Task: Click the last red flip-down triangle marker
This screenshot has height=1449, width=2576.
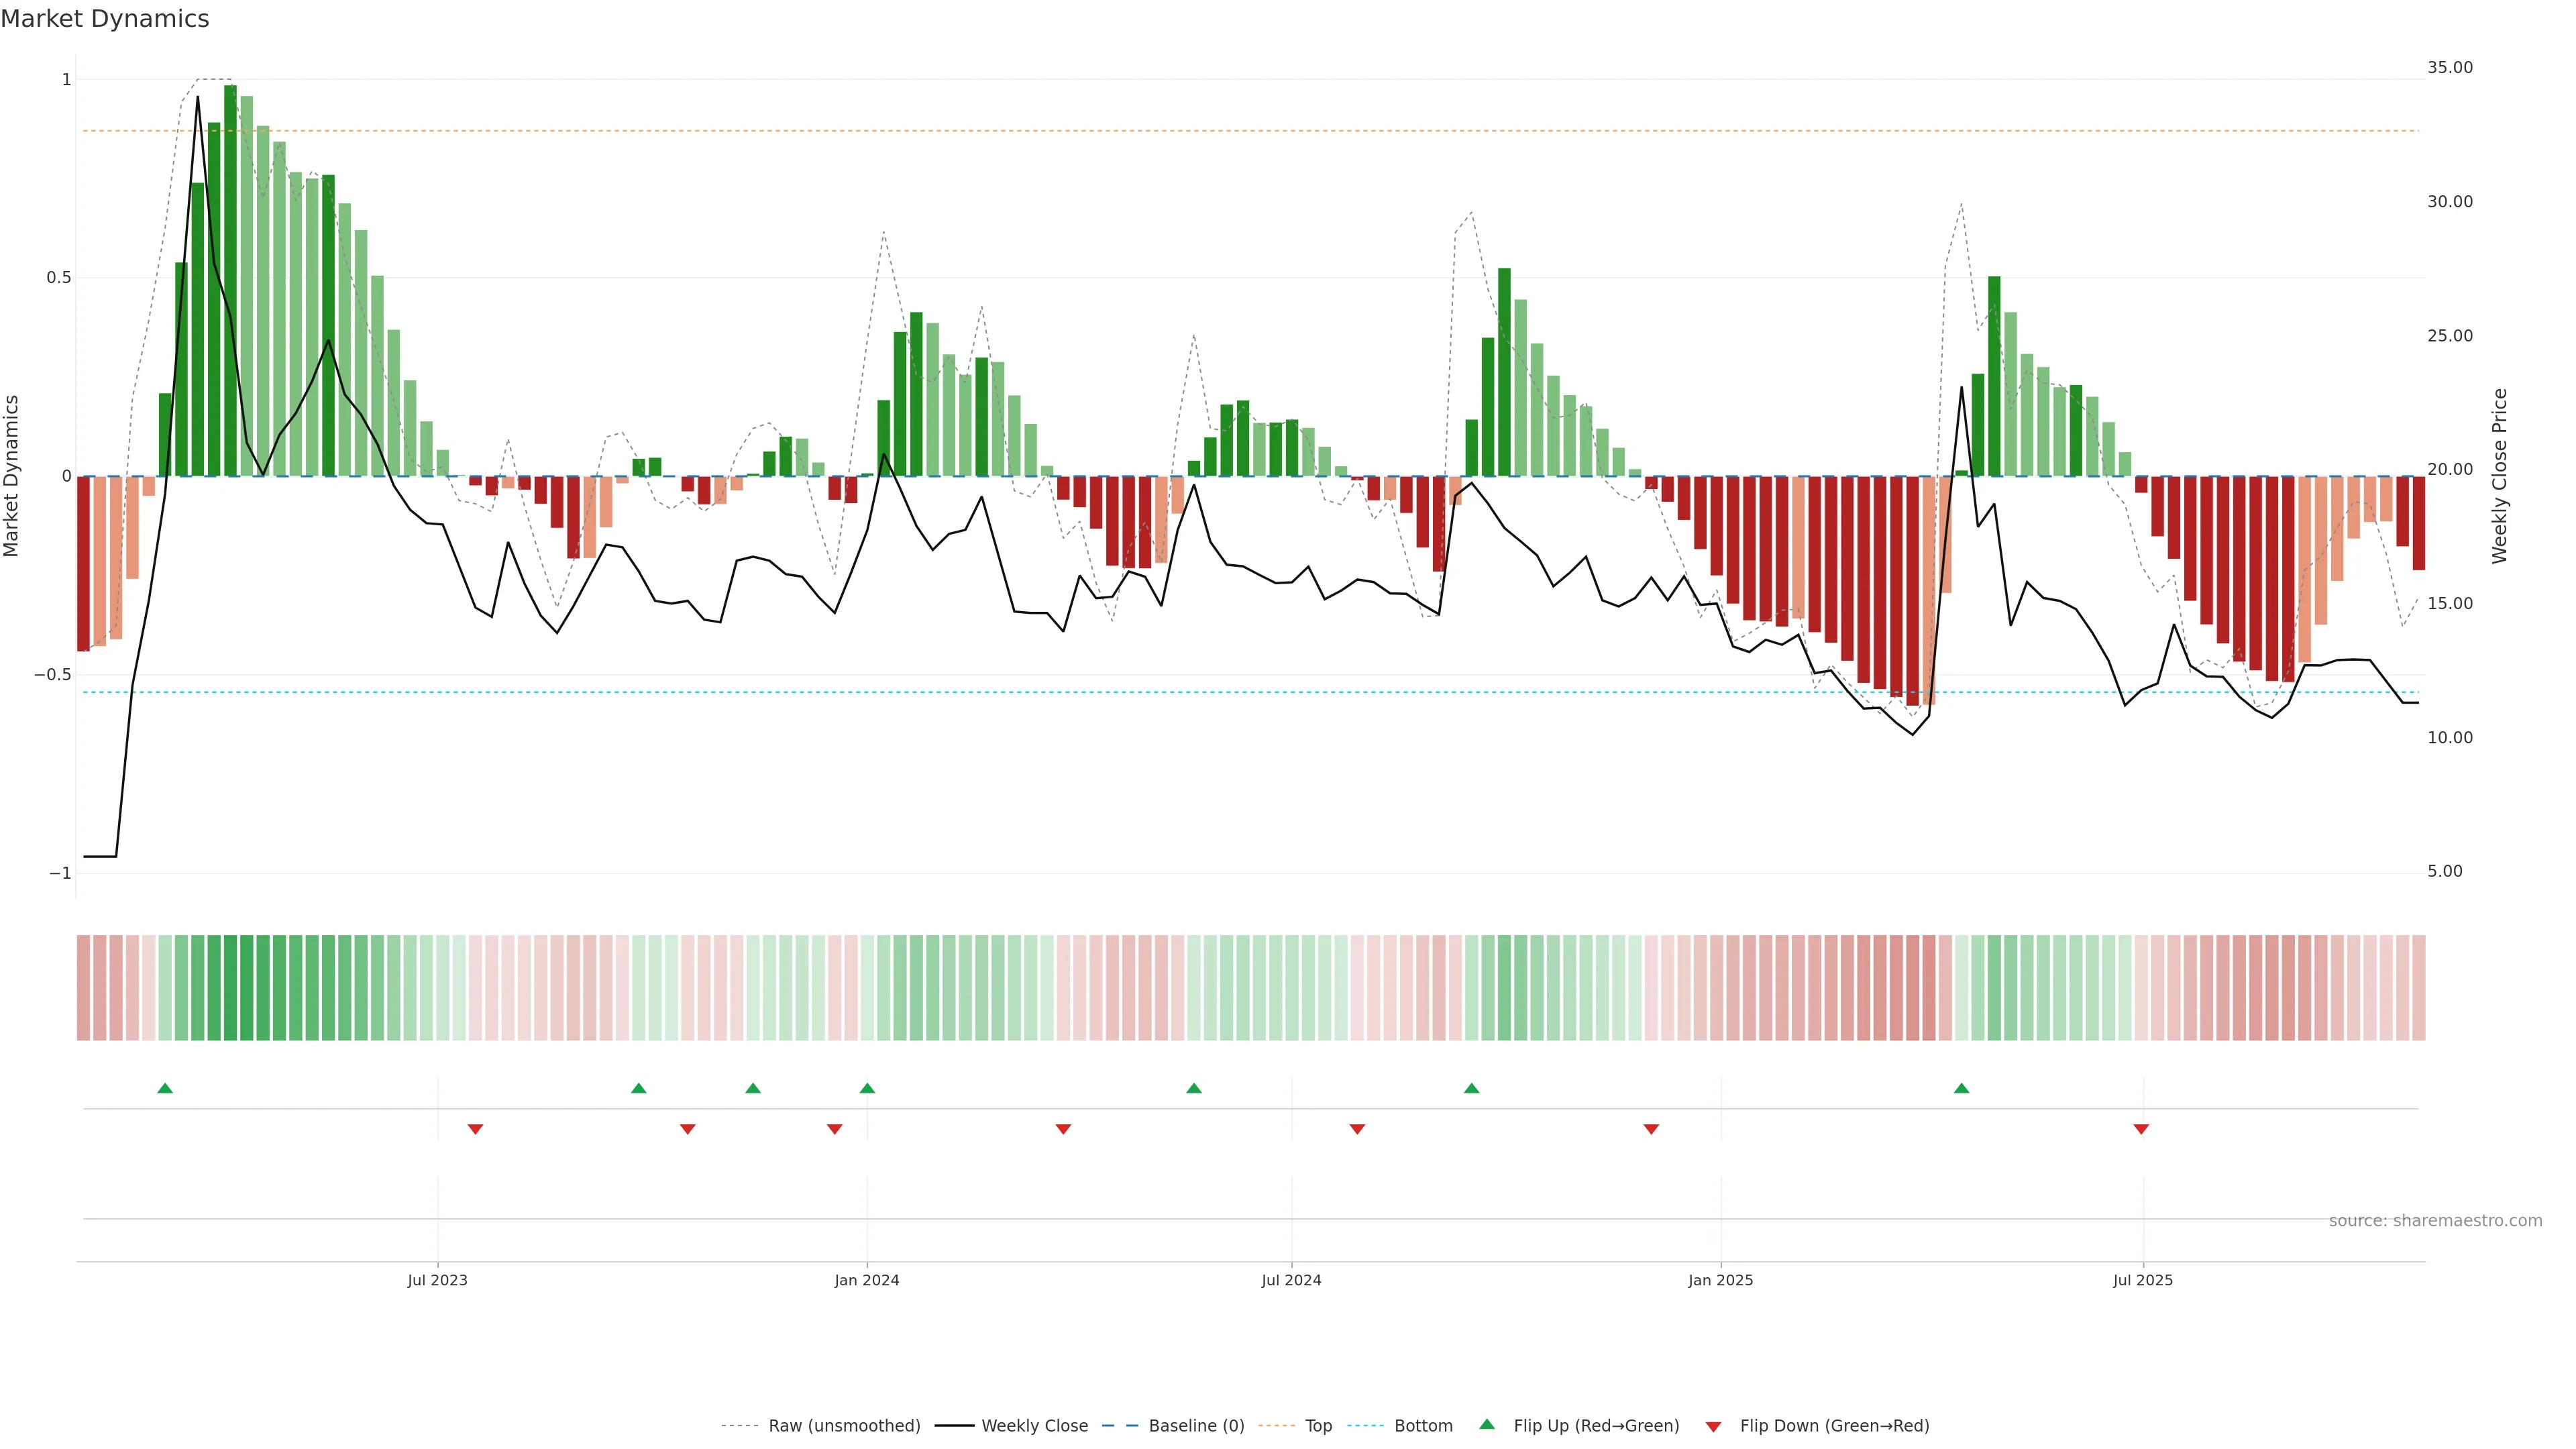Action: (x=2141, y=1129)
